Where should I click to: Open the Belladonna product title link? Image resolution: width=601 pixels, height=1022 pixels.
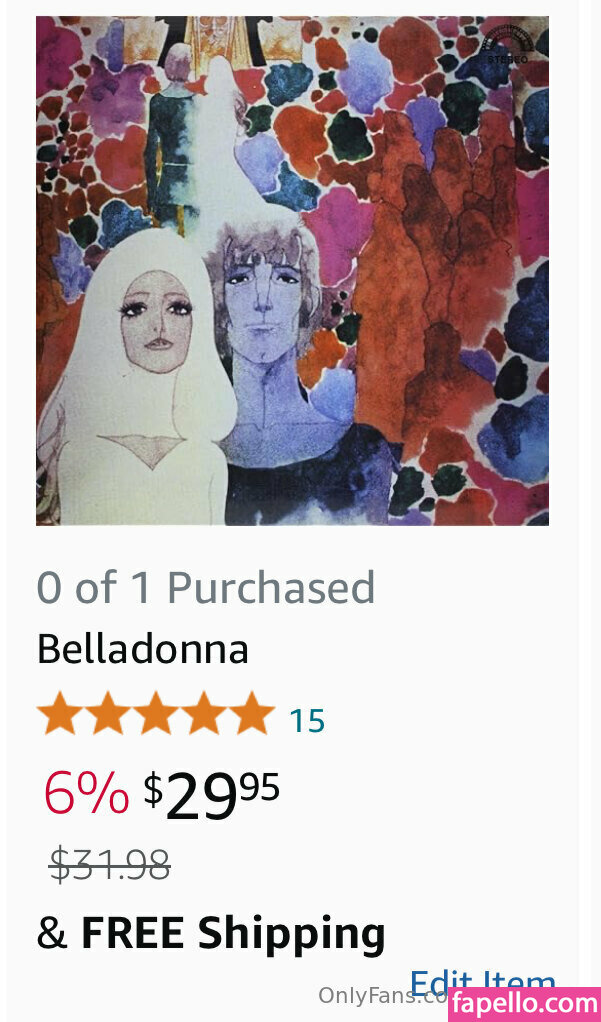pos(142,650)
